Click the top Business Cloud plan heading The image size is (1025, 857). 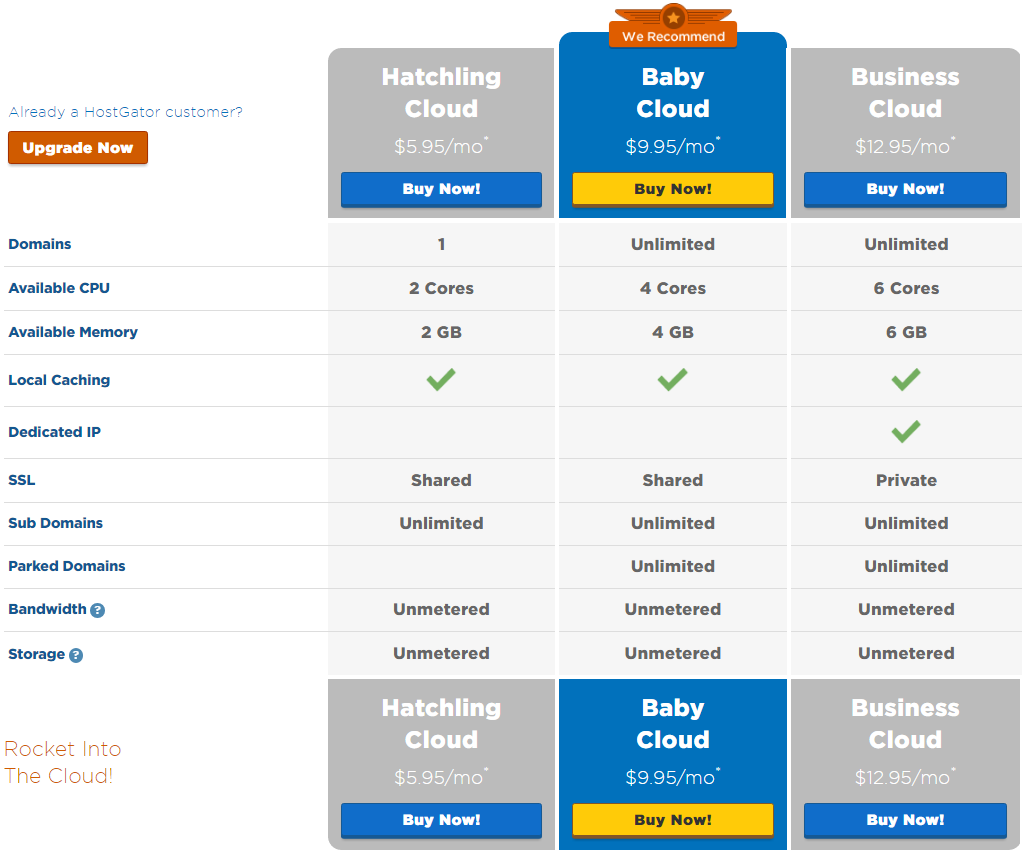click(x=905, y=93)
